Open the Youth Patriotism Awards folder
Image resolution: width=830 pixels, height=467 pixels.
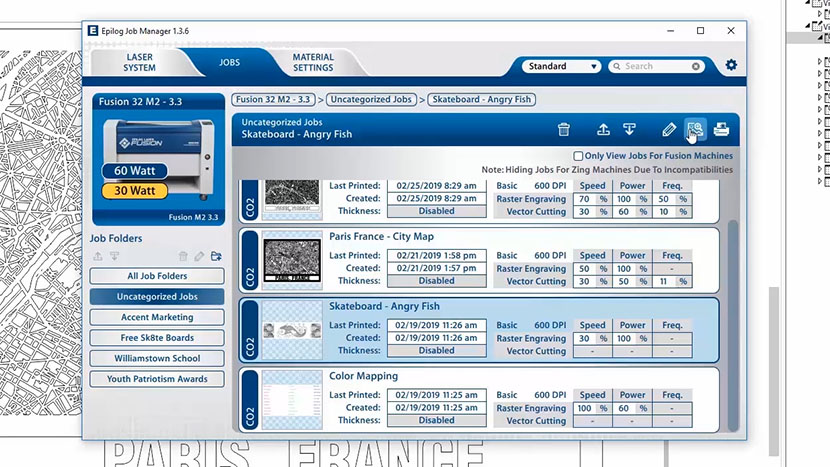159,379
